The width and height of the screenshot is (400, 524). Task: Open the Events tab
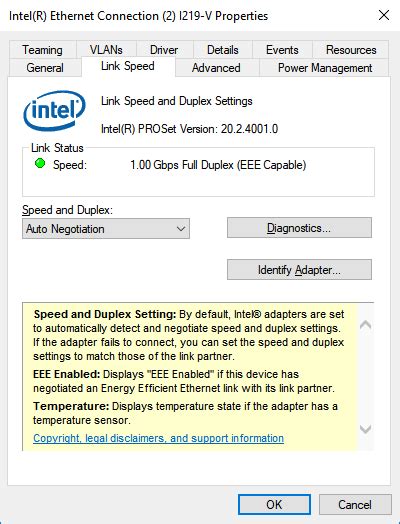point(282,50)
